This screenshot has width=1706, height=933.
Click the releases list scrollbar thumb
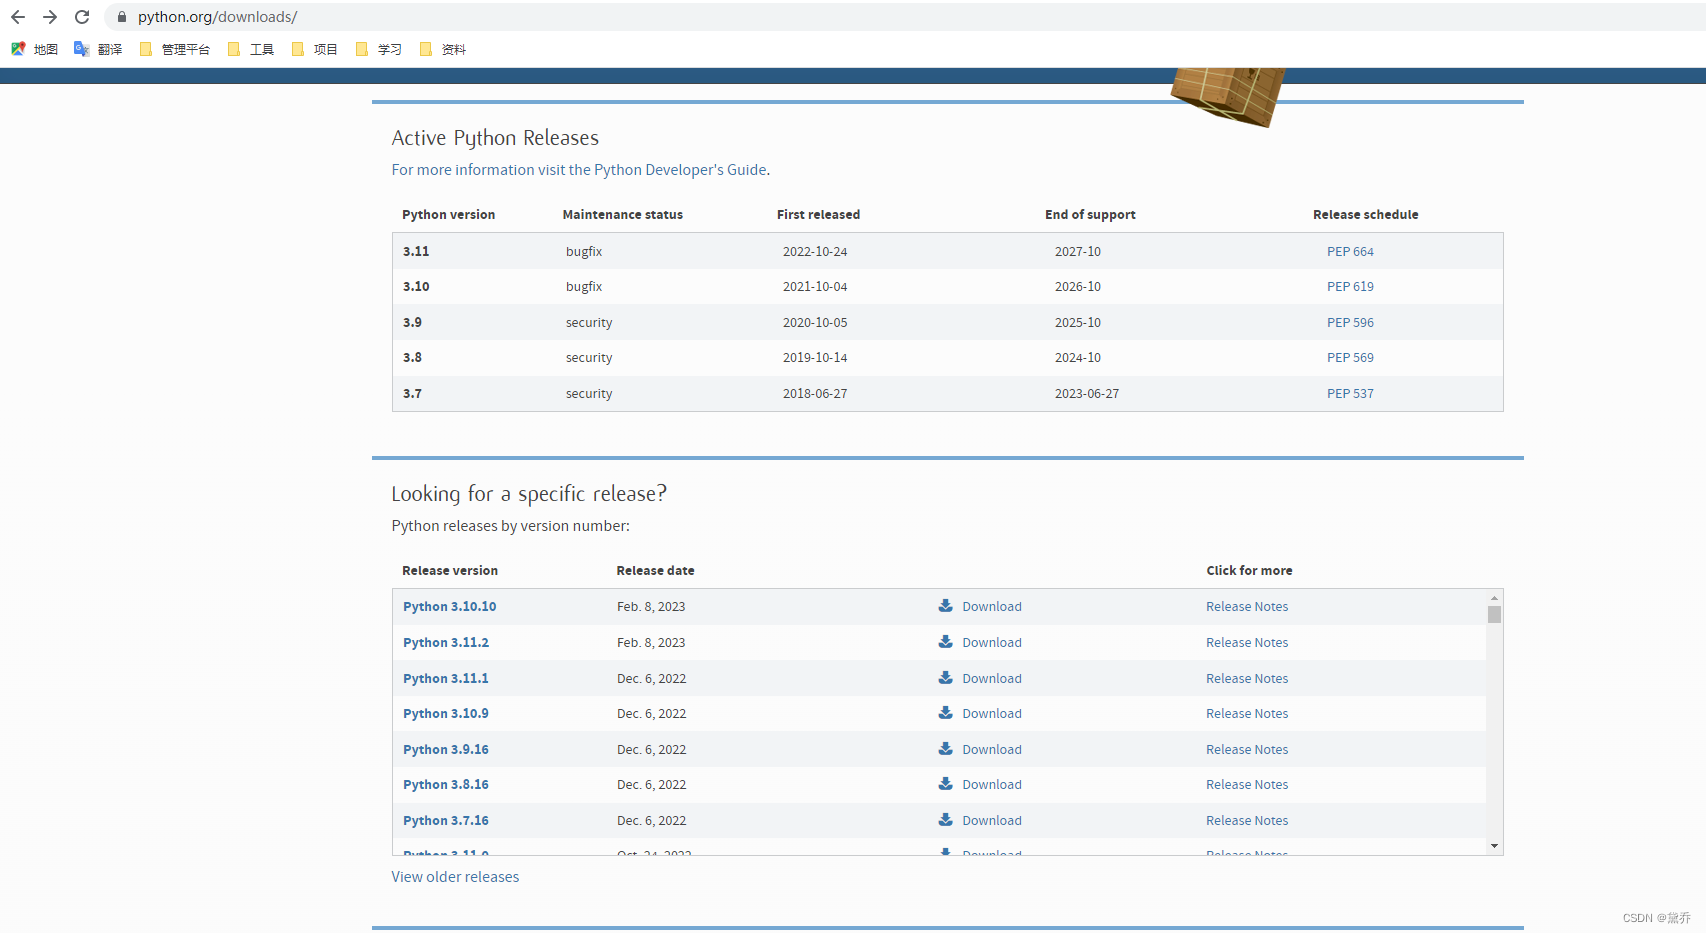click(1494, 614)
